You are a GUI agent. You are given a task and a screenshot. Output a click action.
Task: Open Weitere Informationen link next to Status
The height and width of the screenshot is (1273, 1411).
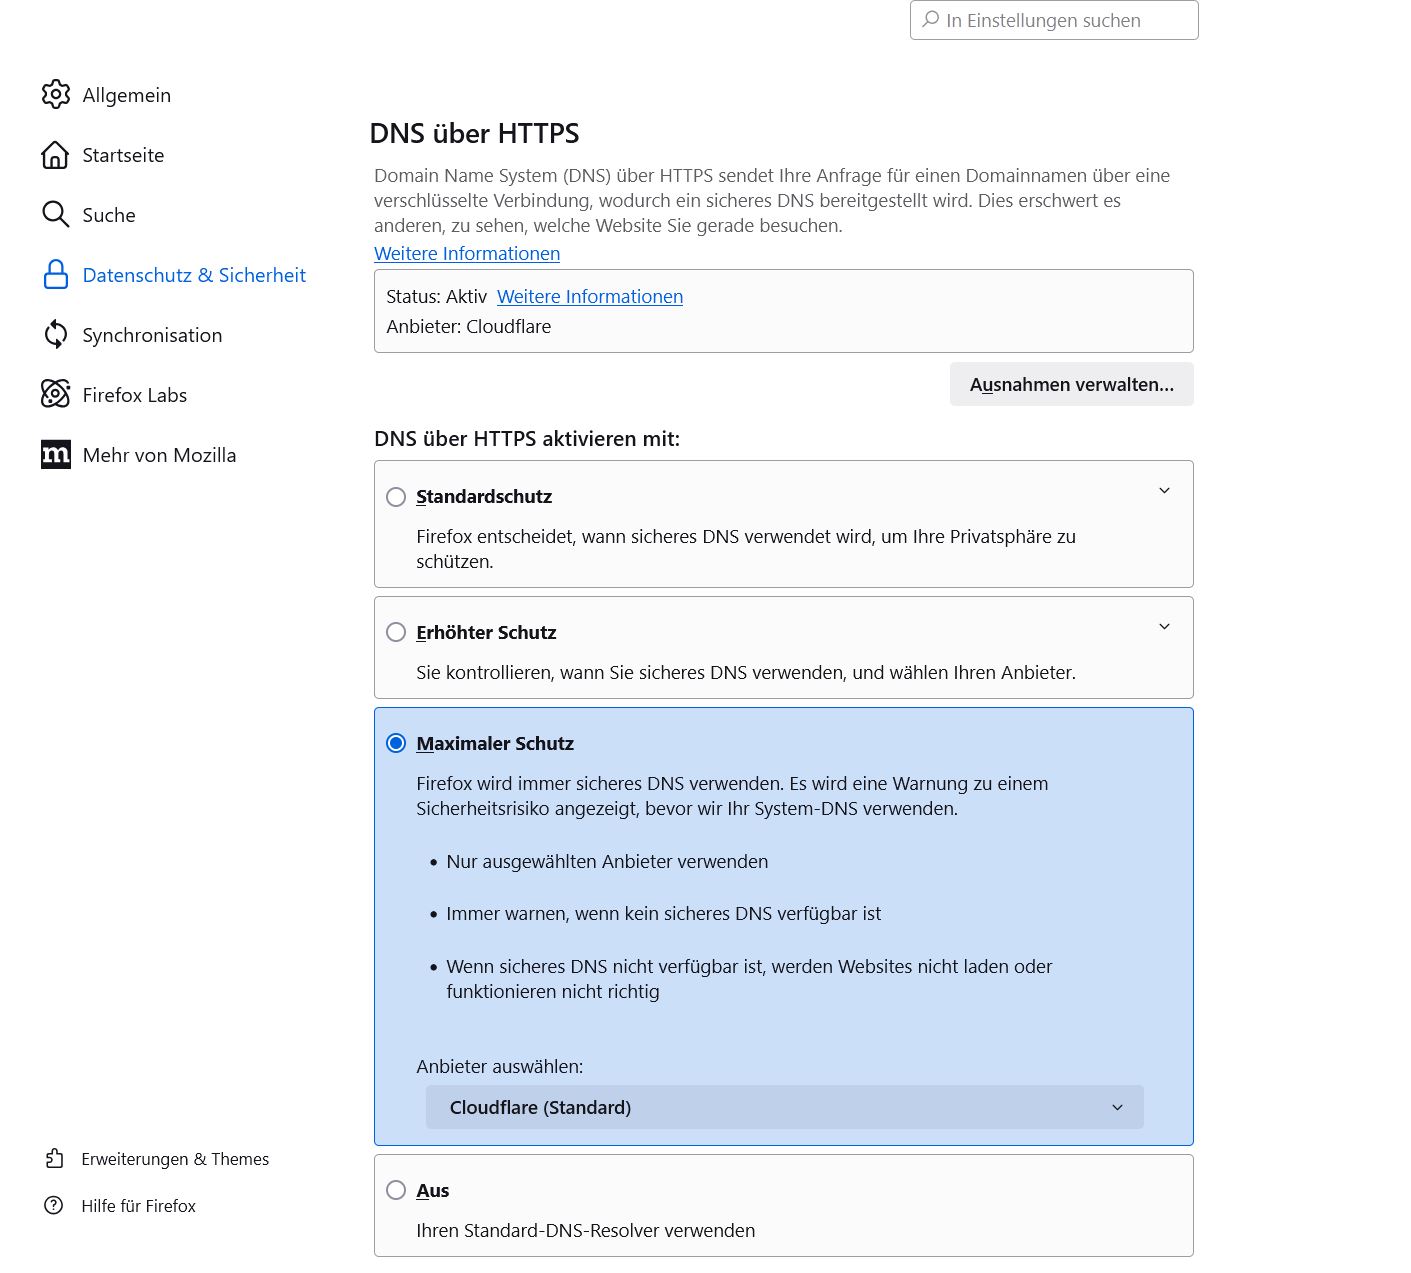click(590, 297)
